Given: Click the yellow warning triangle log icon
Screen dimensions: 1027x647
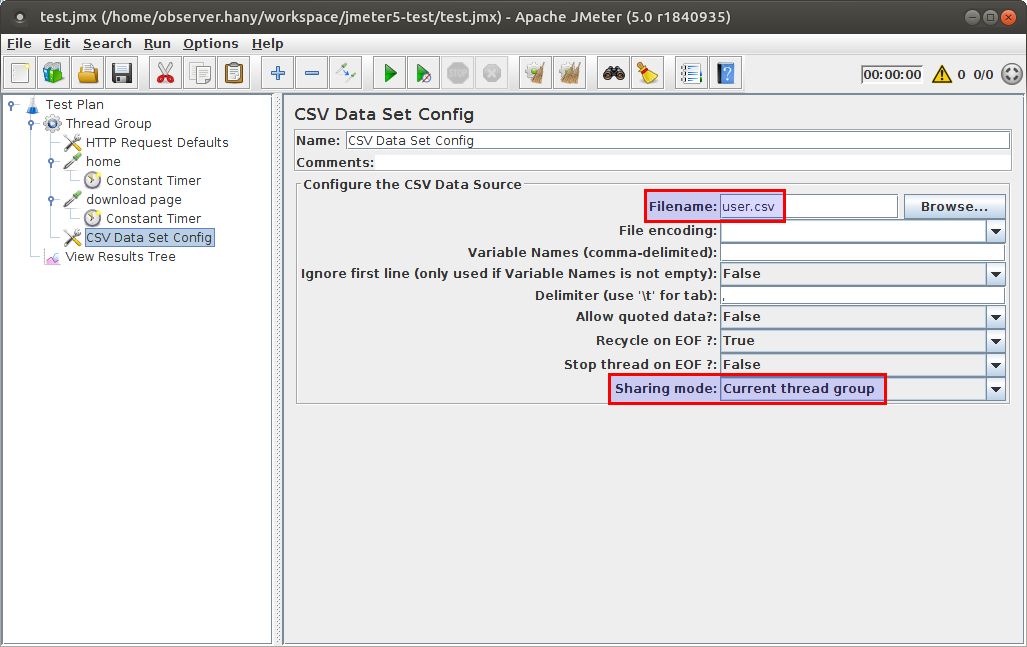Looking at the screenshot, I should click(941, 74).
